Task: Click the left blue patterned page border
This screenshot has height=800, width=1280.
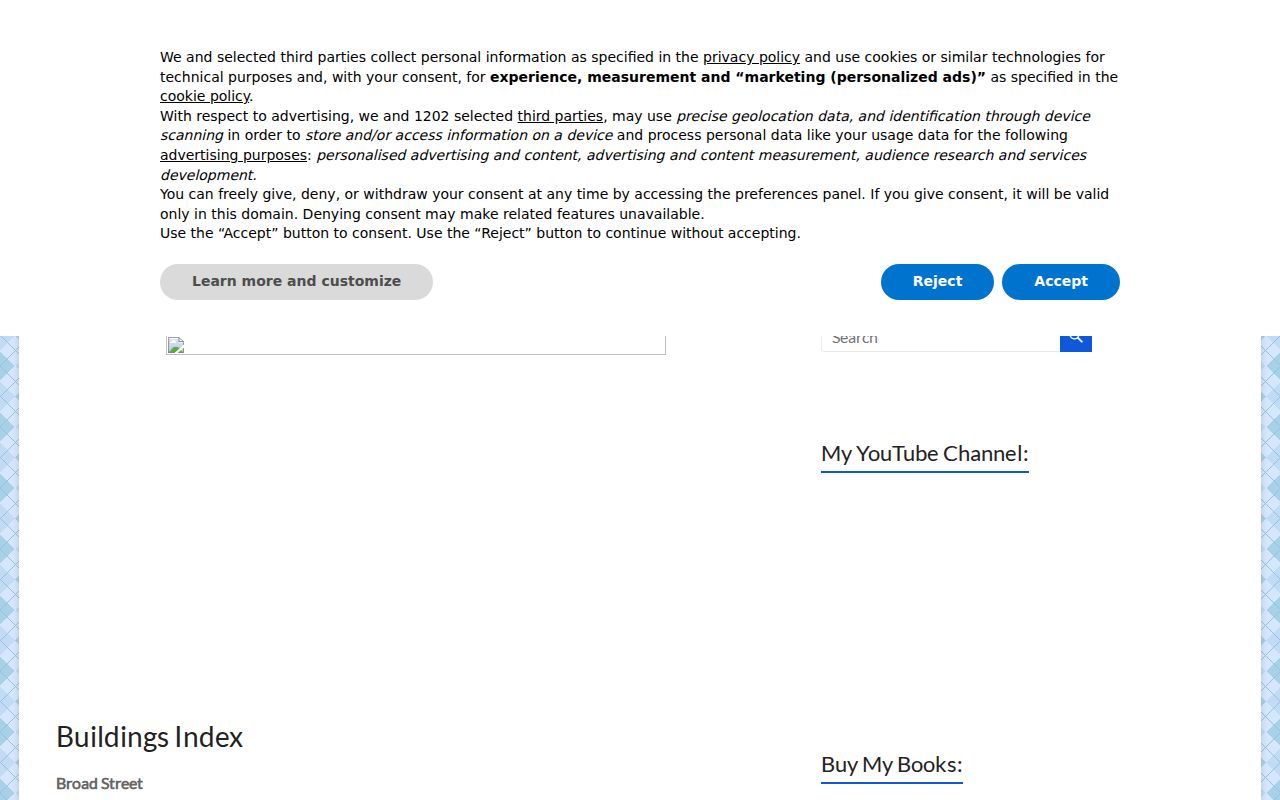Action: (x=9, y=568)
